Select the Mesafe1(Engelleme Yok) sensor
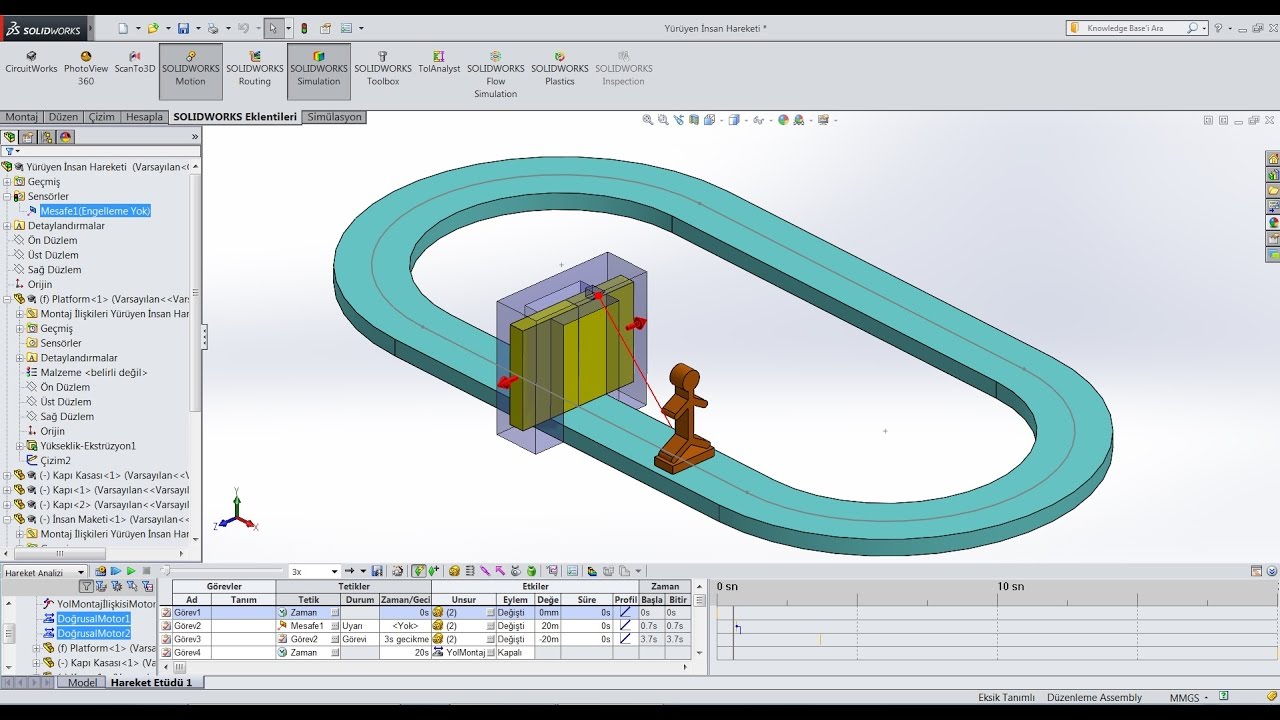 click(x=95, y=211)
